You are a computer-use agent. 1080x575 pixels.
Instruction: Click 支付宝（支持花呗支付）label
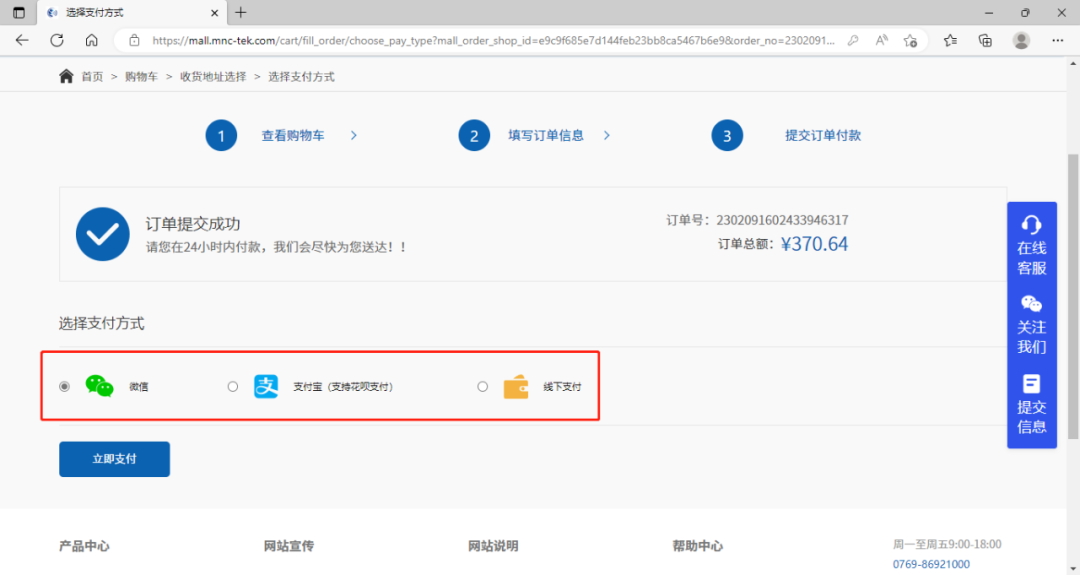(343, 386)
